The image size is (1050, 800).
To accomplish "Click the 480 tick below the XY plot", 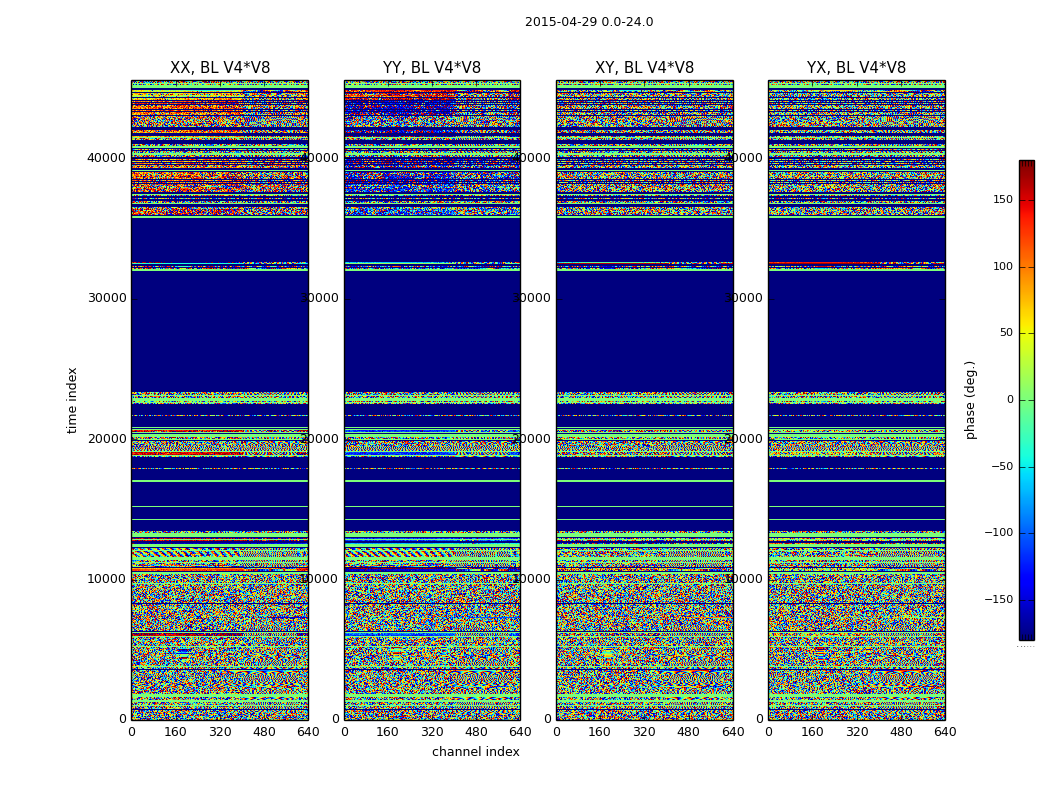I will pyautogui.click(x=689, y=732).
